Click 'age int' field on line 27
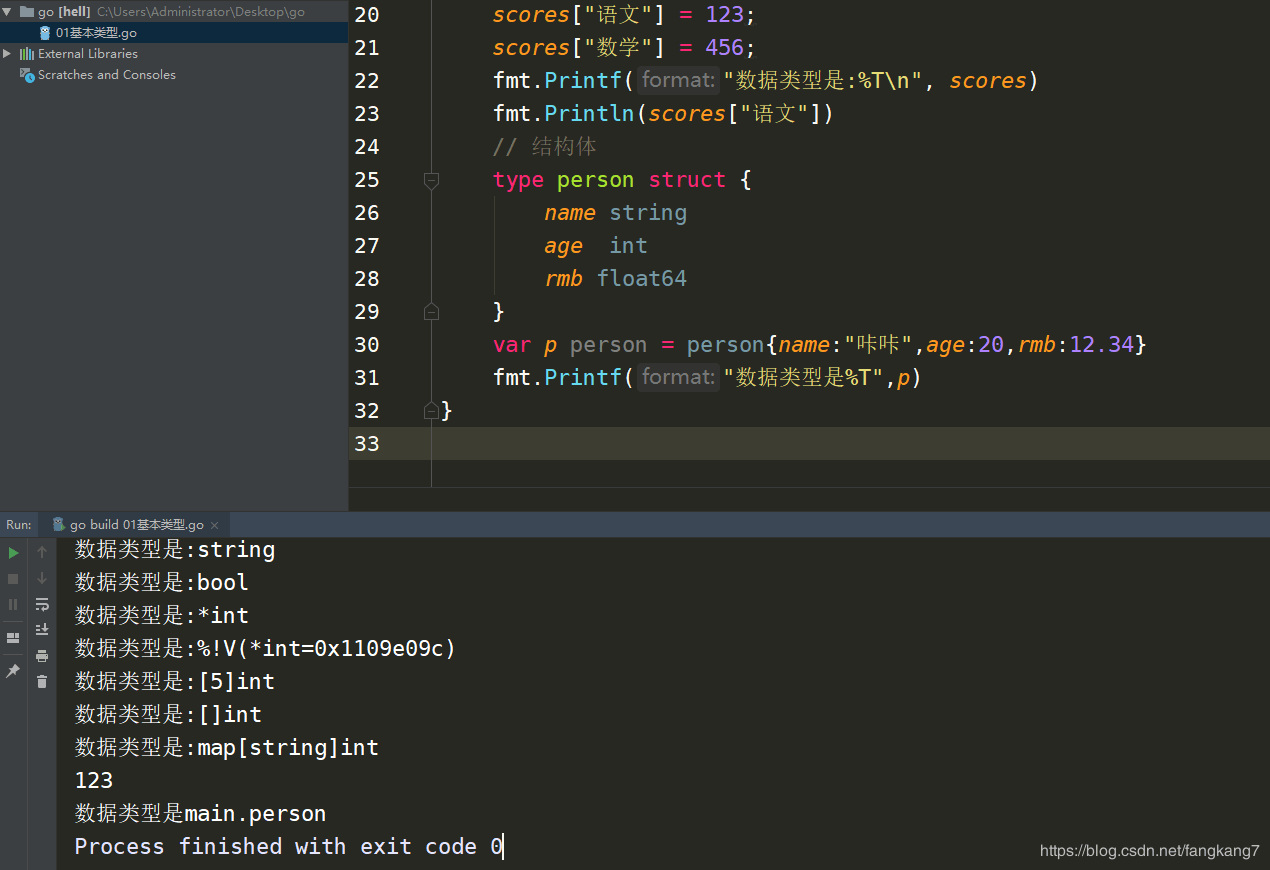 596,246
